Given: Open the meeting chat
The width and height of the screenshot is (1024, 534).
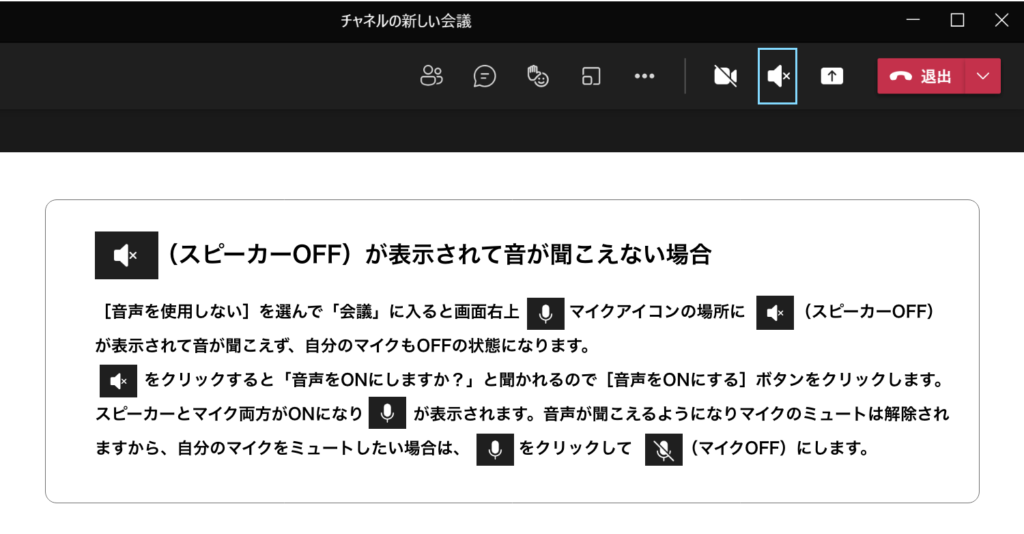Looking at the screenshot, I should coord(485,76).
